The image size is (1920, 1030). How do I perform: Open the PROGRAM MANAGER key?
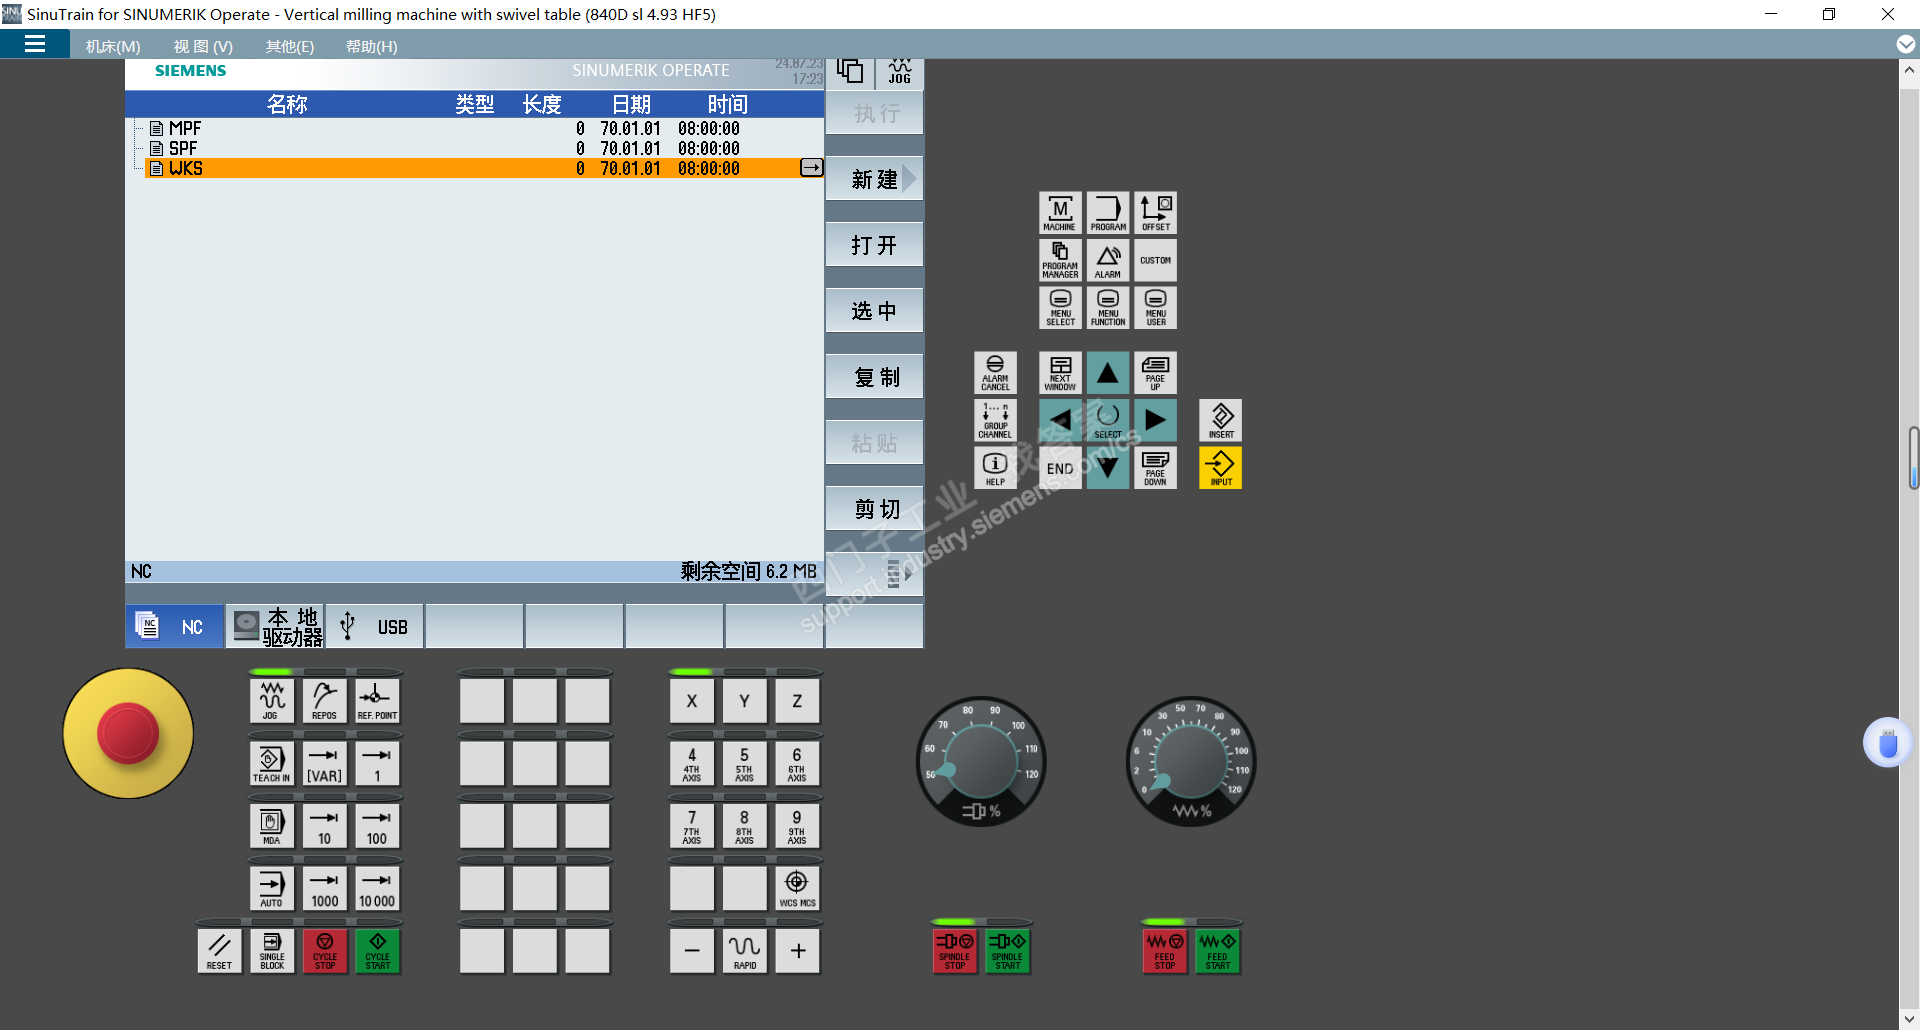pos(1060,260)
